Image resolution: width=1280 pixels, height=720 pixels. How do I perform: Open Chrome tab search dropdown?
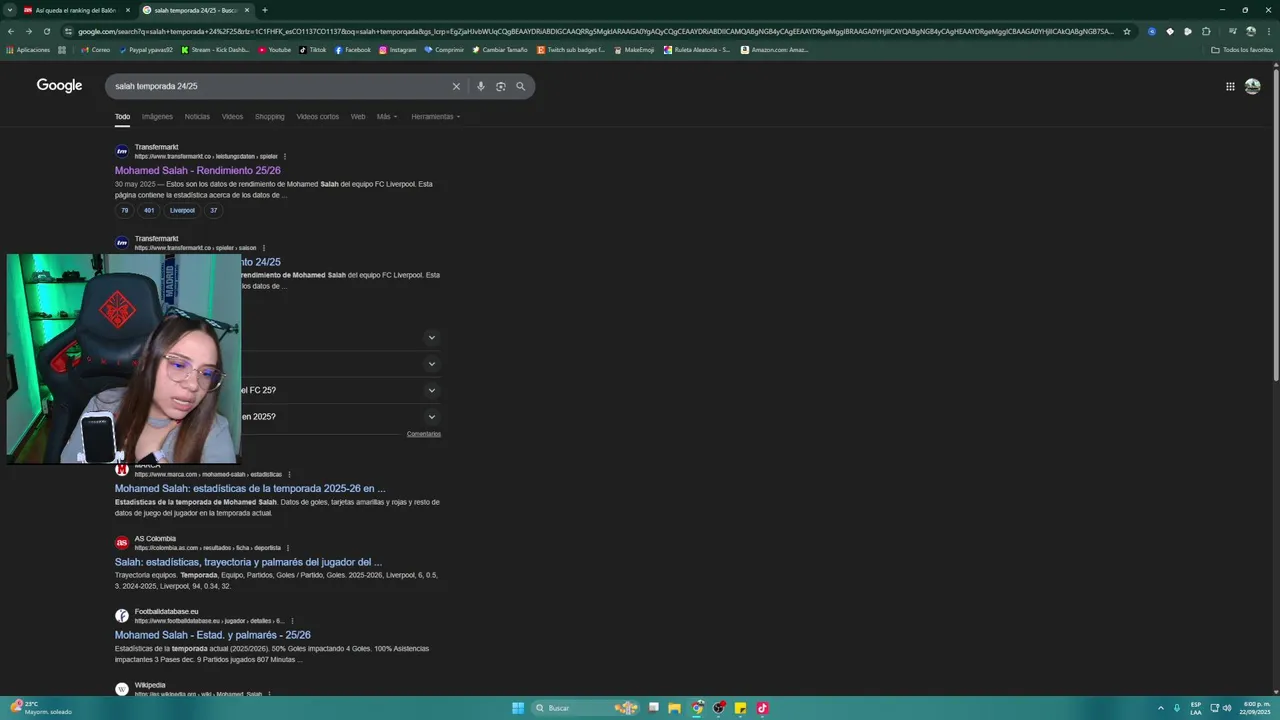(10, 10)
